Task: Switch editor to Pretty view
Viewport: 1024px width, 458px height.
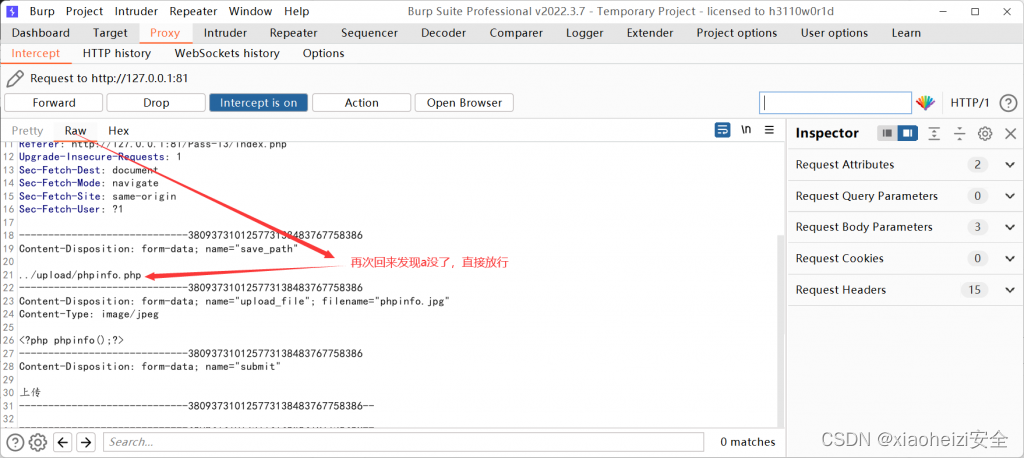Action: tap(27, 131)
